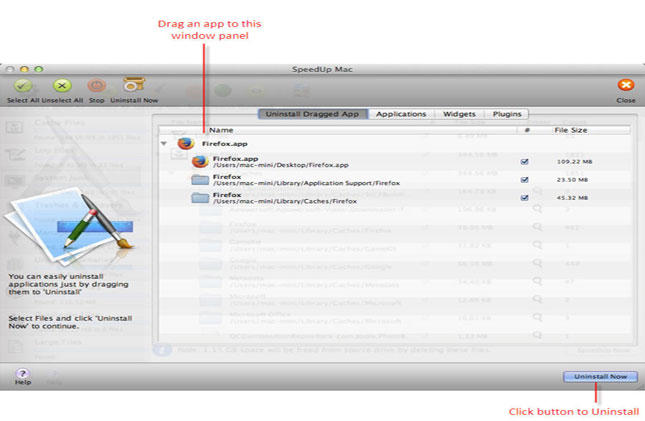
Task: Select the /Users/mac-mini/Desktop/Firefox.app path text
Action: coord(281,165)
